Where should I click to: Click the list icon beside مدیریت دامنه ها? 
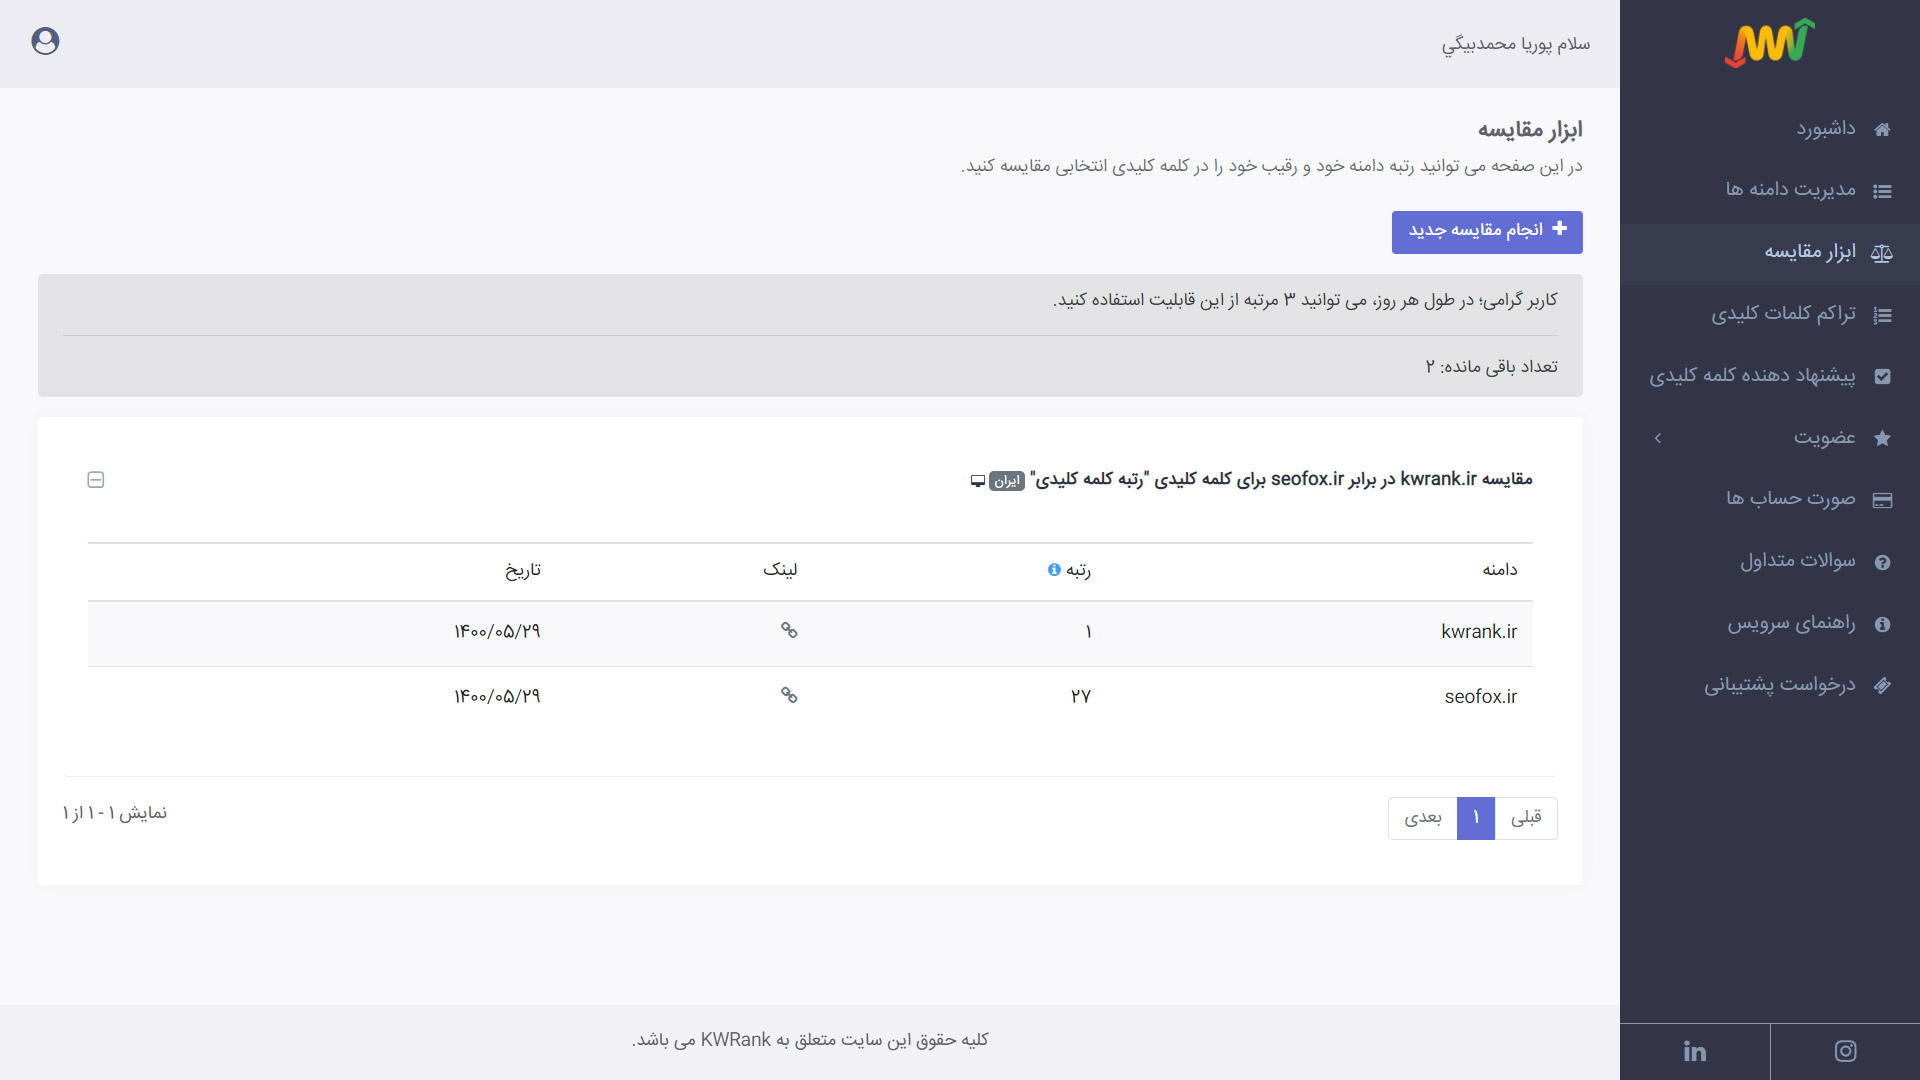[x=1882, y=191]
